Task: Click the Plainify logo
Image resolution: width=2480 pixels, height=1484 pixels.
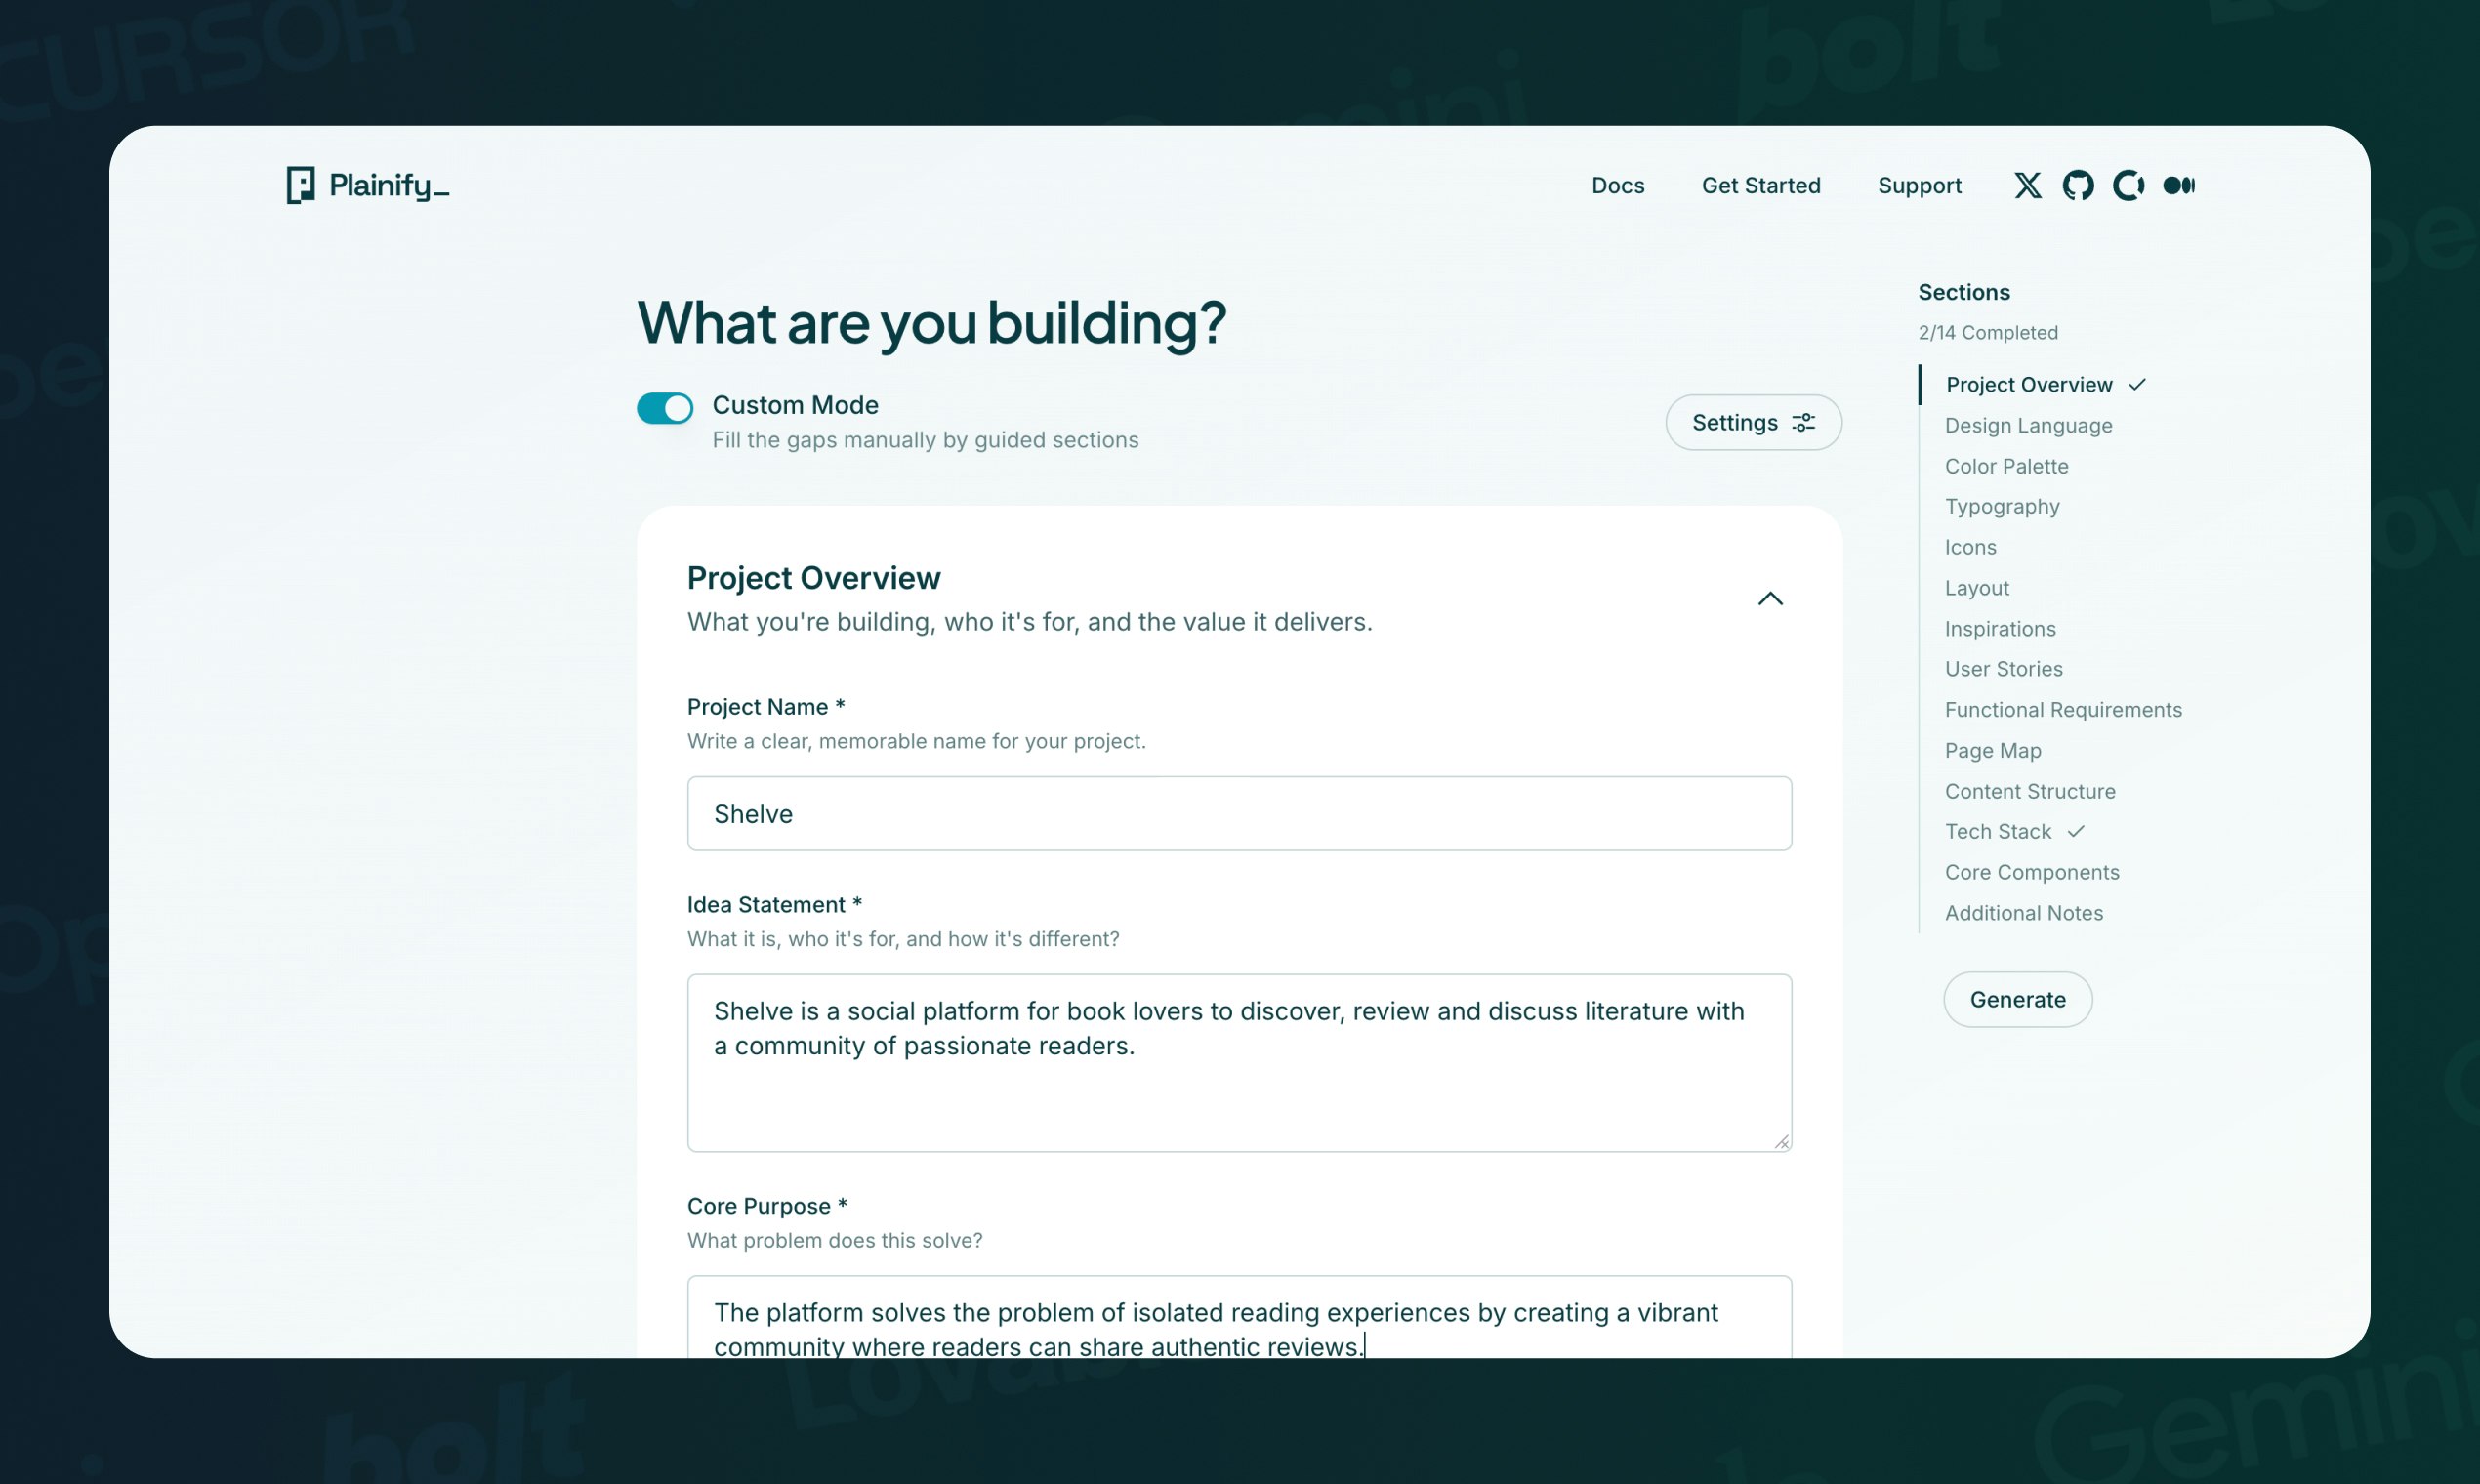Action: [367, 185]
